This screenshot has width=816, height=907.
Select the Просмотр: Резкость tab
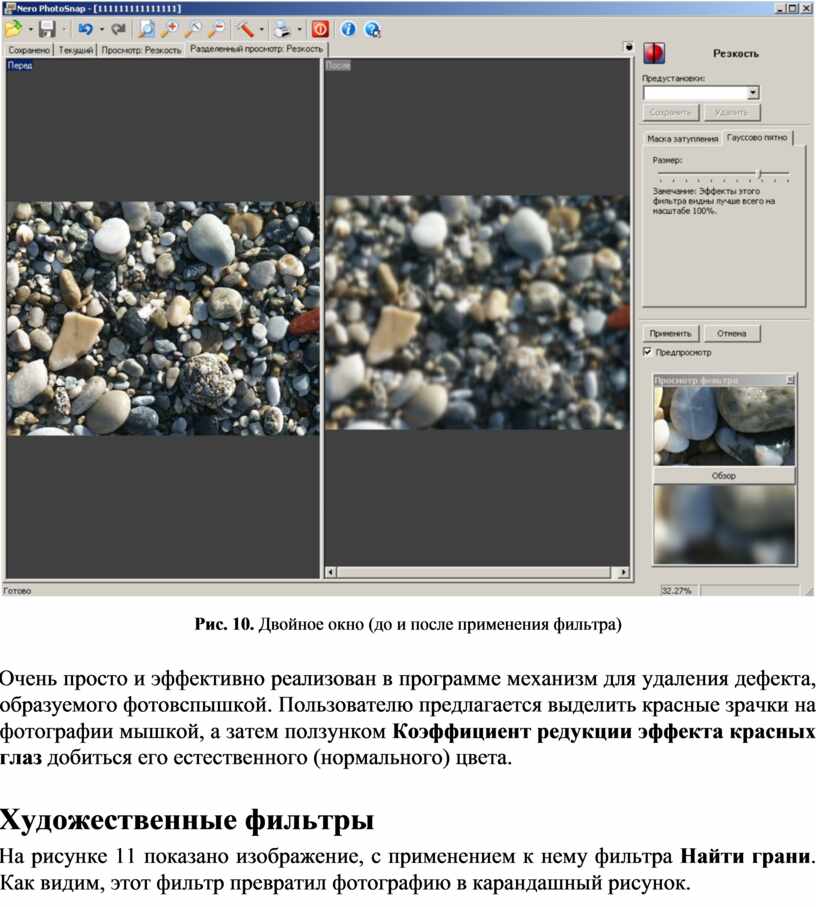(142, 49)
